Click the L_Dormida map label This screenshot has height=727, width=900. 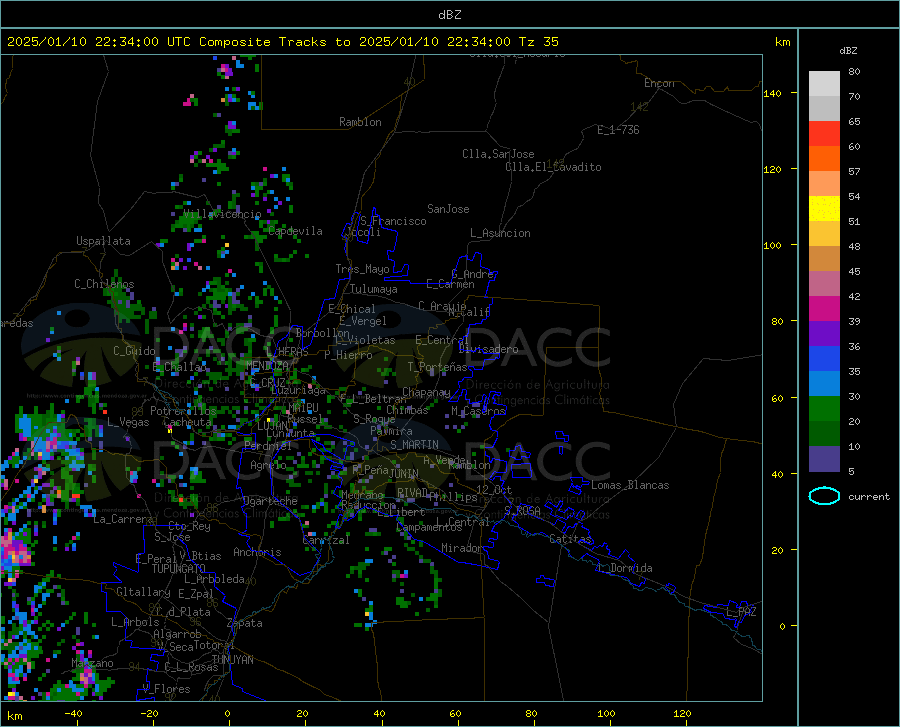tap(626, 568)
